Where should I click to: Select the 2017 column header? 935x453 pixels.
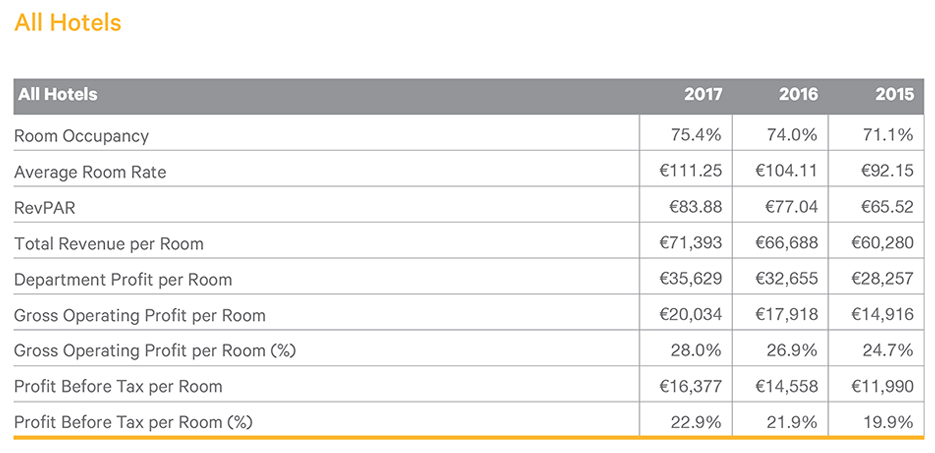[x=702, y=95]
